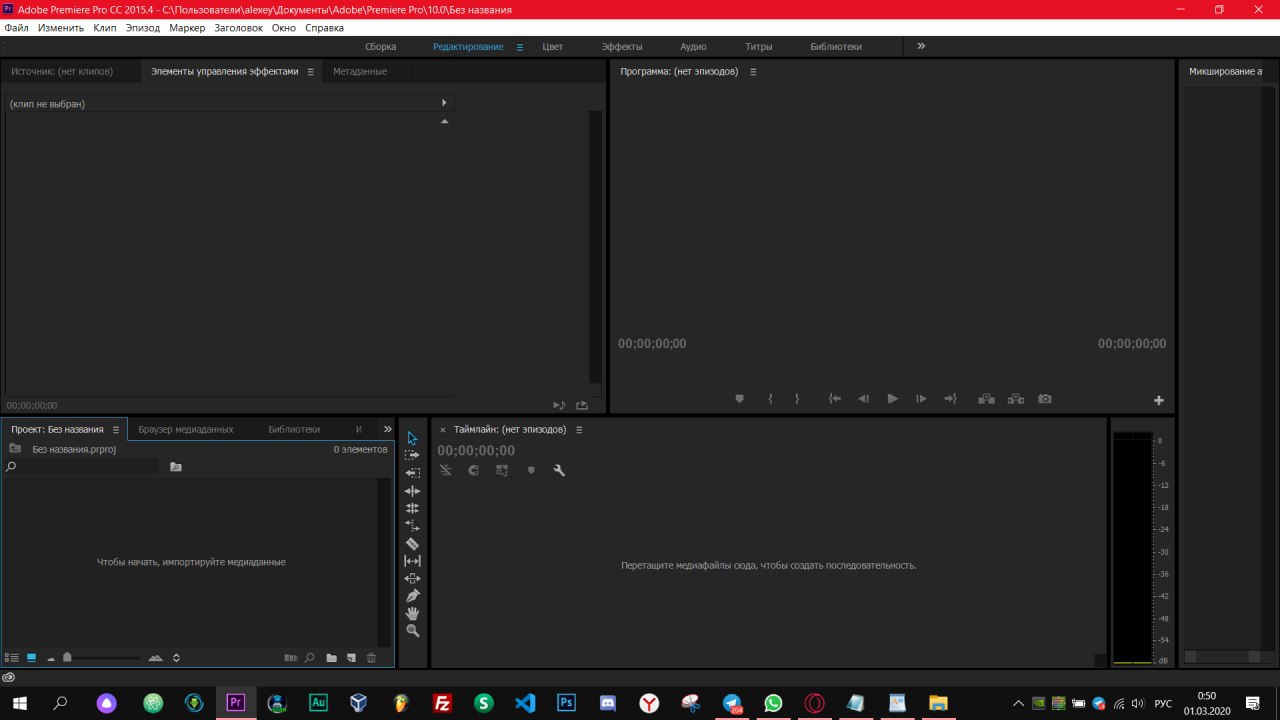Click the Extract button in Program monitor
This screenshot has height=720, width=1280.
[1016, 399]
